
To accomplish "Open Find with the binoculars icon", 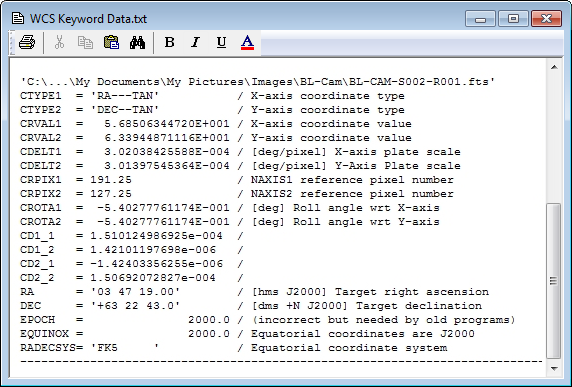I will (138, 43).
